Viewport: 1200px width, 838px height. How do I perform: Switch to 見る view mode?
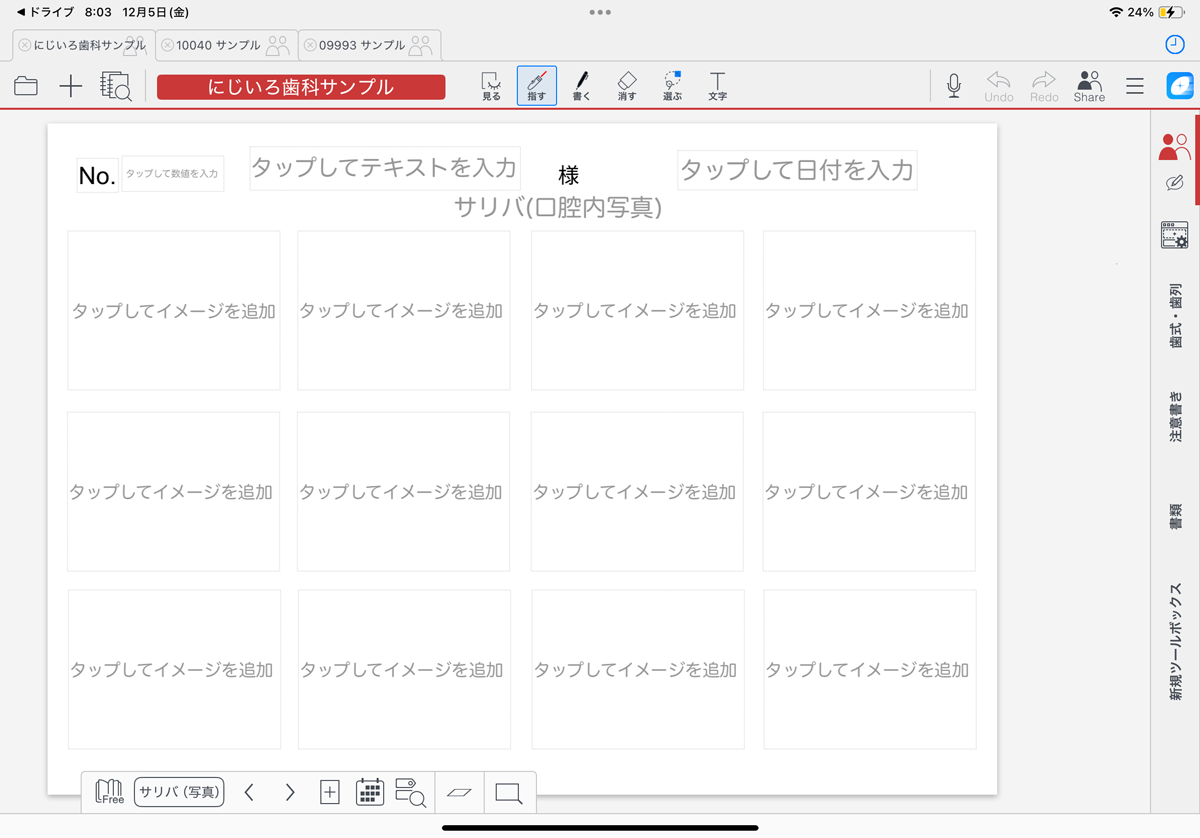(x=491, y=86)
